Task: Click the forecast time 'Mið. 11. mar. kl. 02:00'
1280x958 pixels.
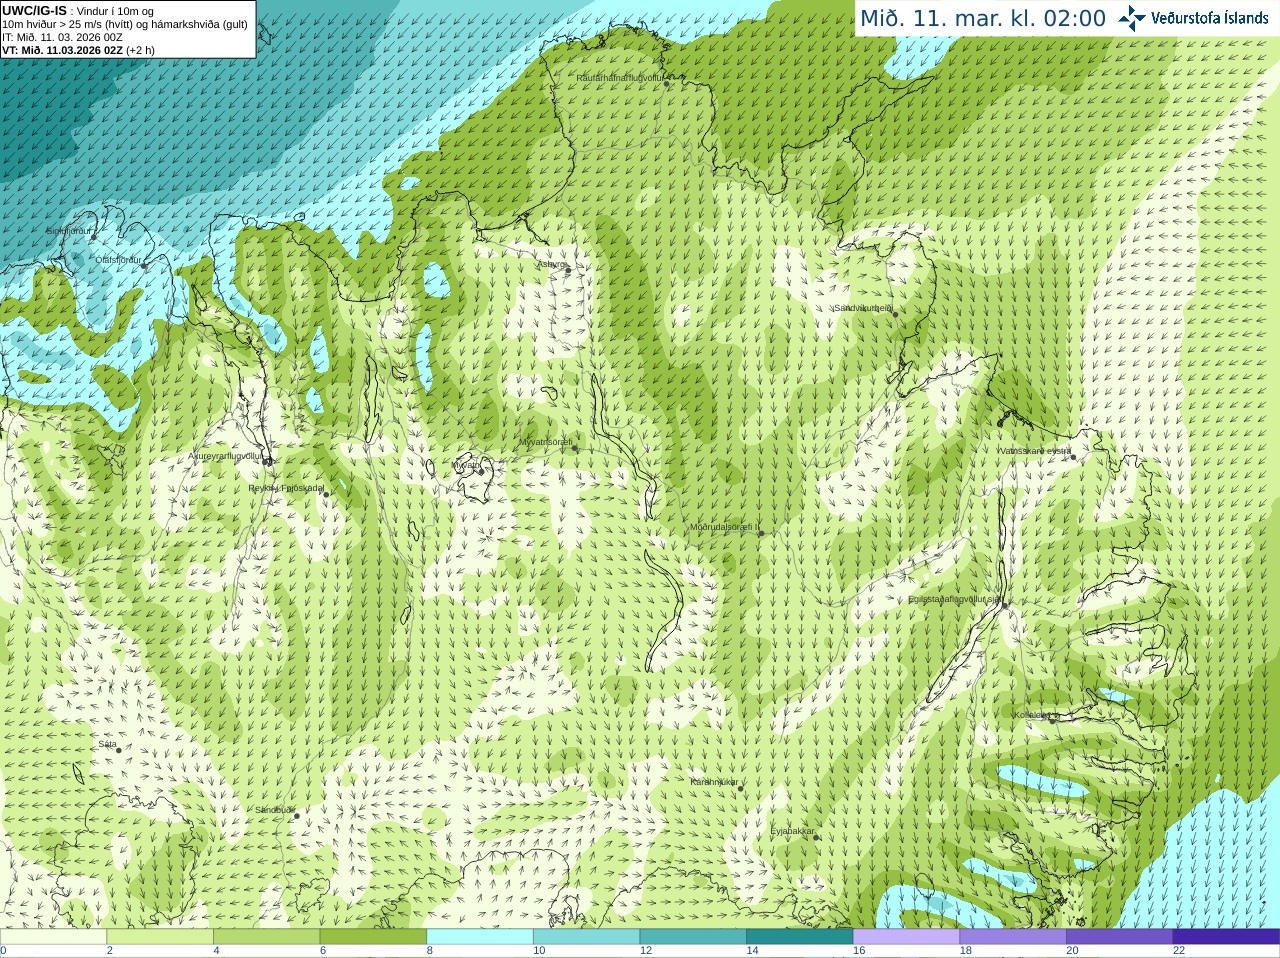Action: coord(983,19)
